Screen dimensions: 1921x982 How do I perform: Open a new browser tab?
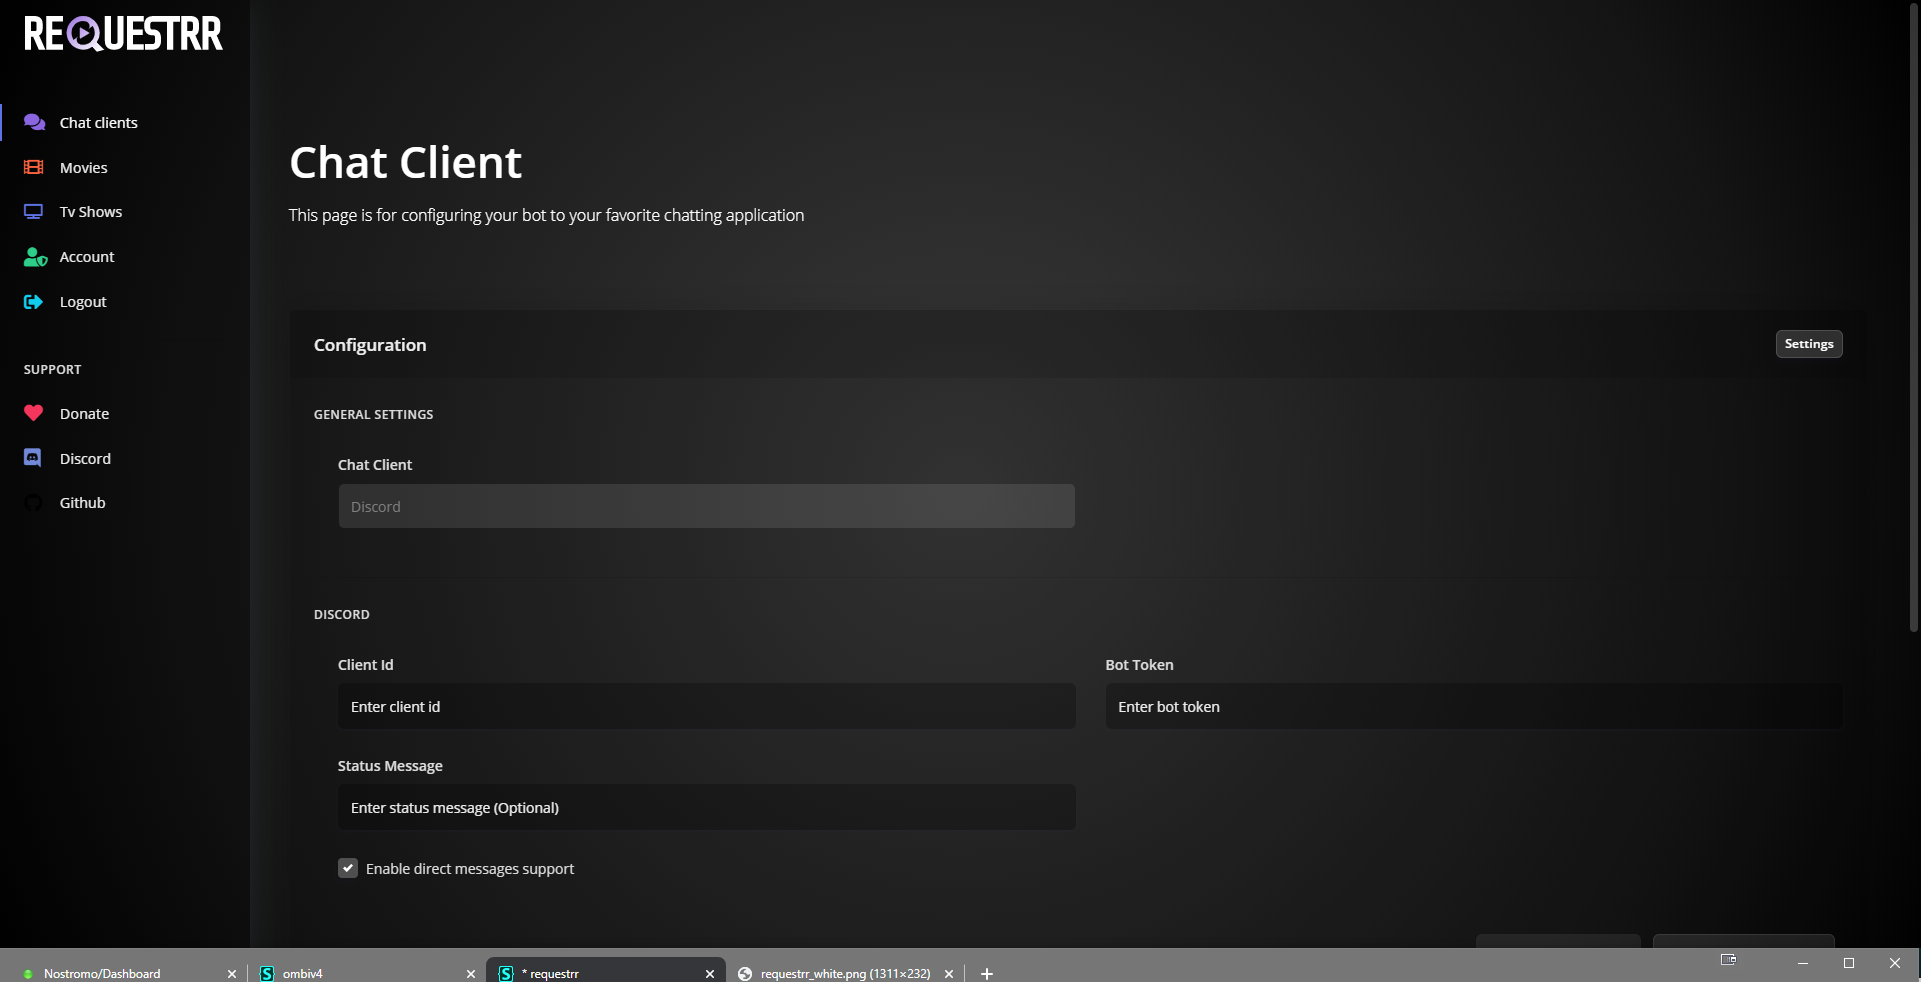coord(987,973)
